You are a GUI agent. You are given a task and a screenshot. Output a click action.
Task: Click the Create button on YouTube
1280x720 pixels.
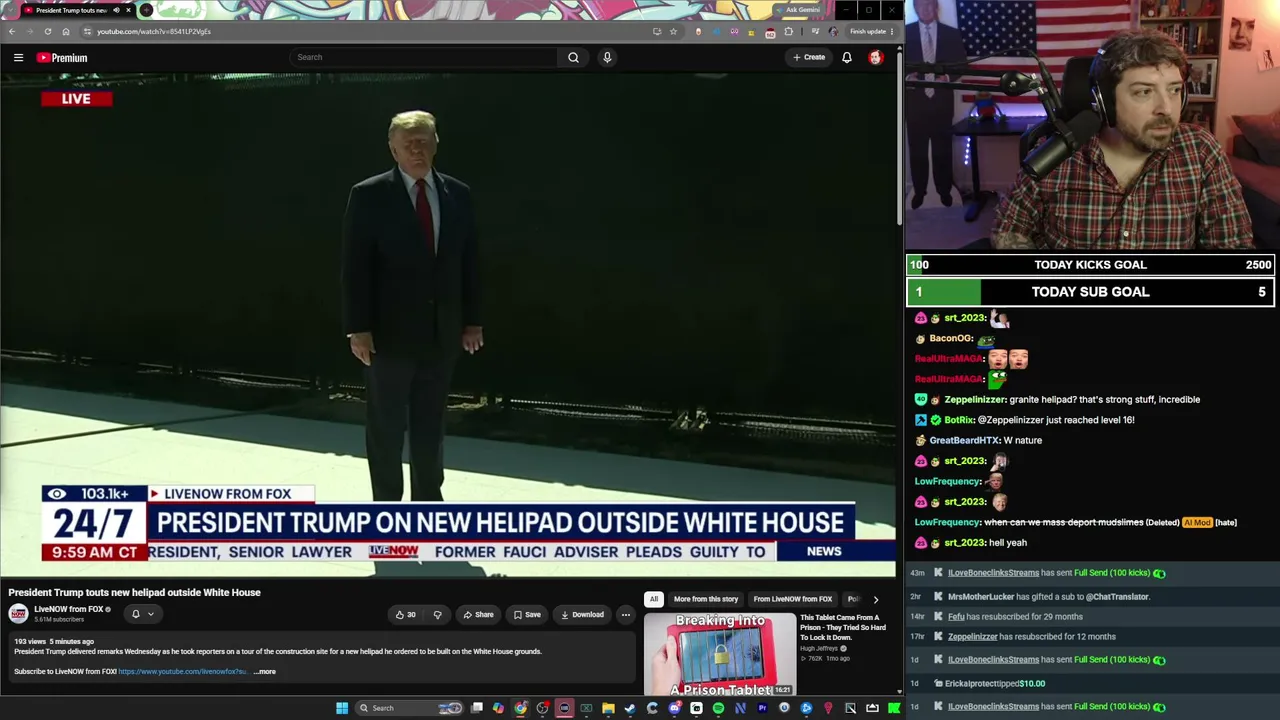point(809,57)
